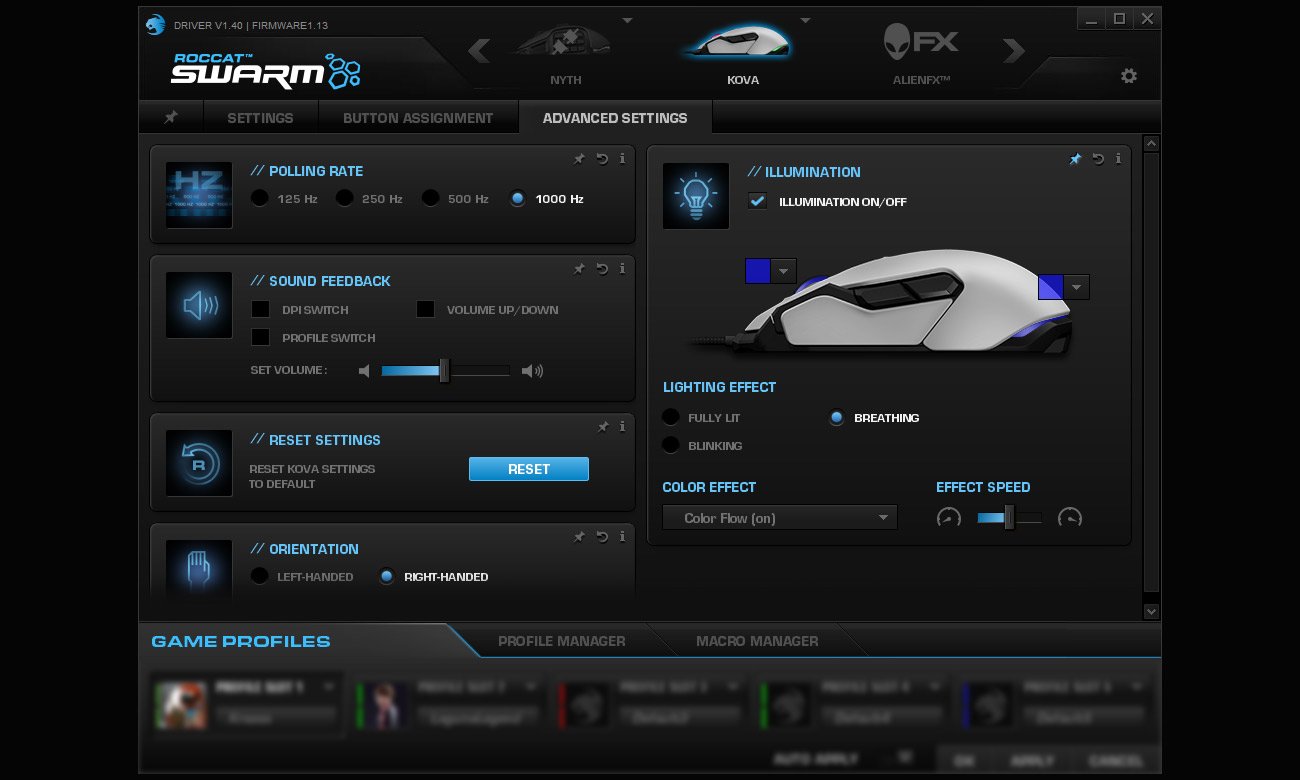The width and height of the screenshot is (1300, 780).
Task: Open rear light color dropdown arrow
Action: click(x=1077, y=287)
